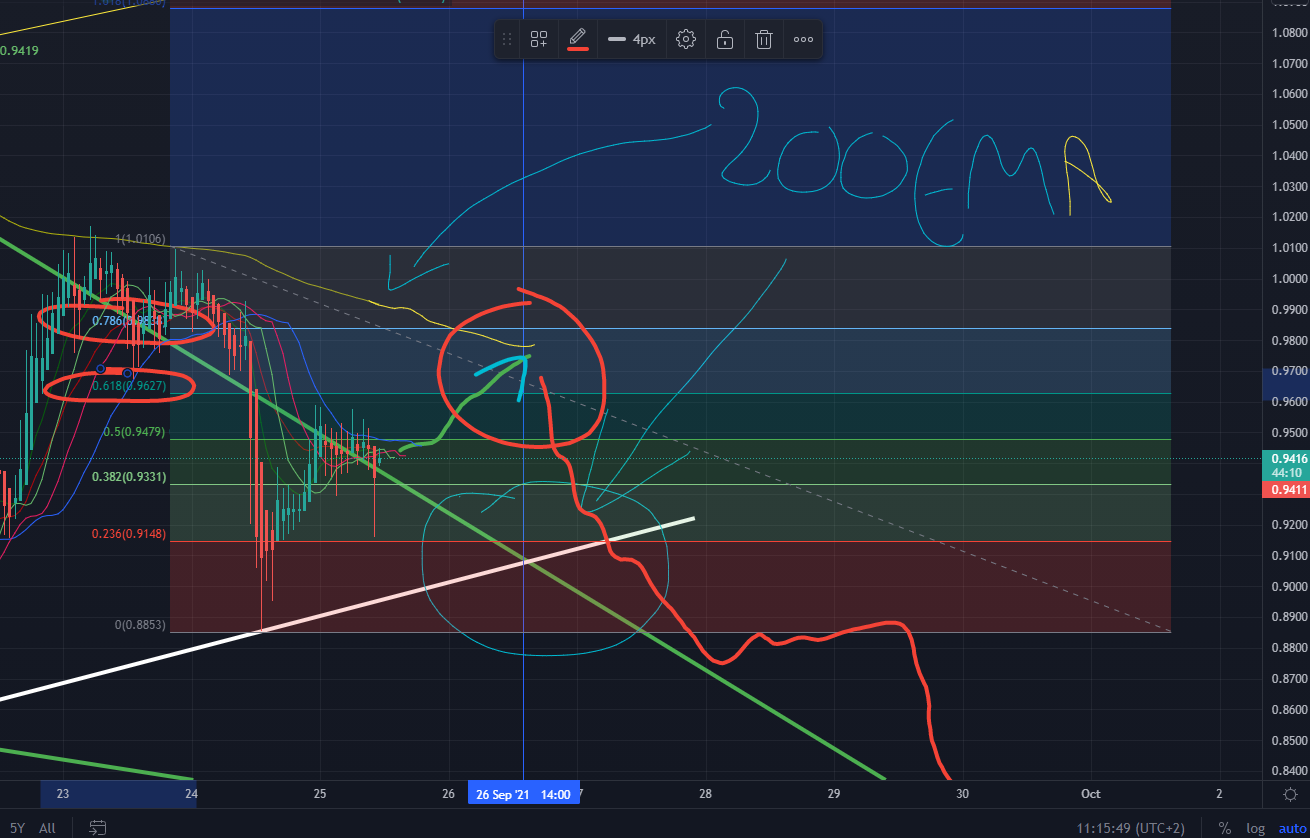
Task: Click the red price label 0.9411
Action: tap(1287, 489)
